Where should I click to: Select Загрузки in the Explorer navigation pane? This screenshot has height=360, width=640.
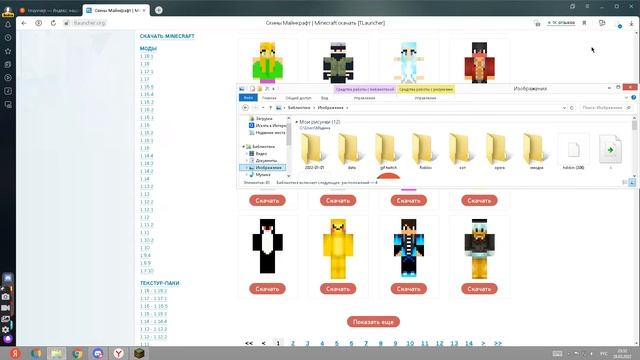[x=260, y=118]
